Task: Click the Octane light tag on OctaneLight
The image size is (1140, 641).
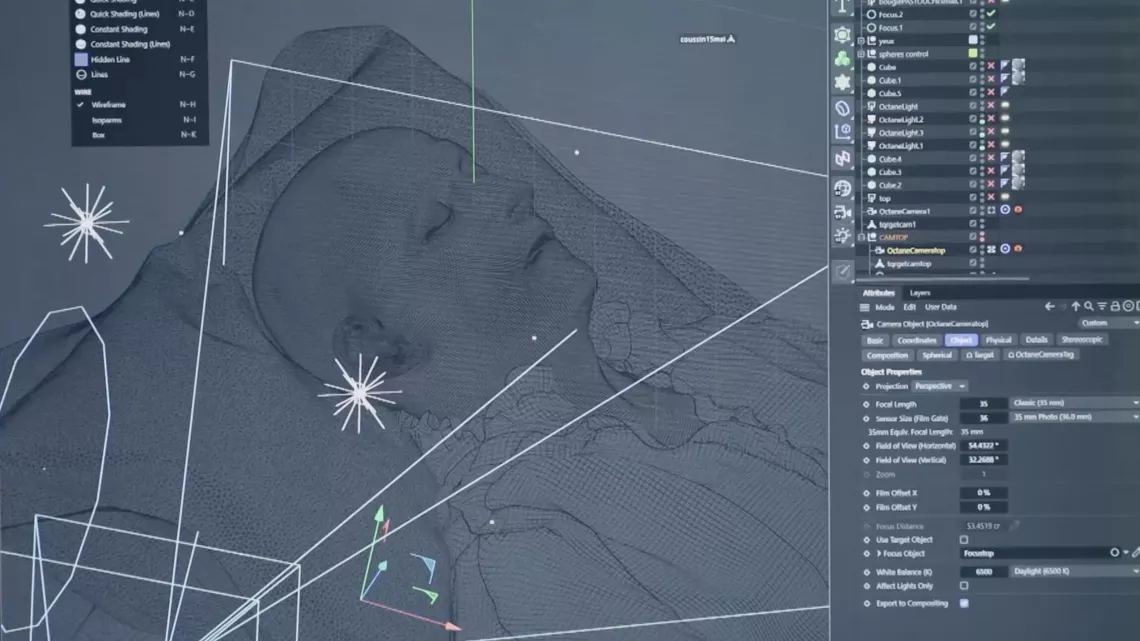Action: (x=1005, y=105)
